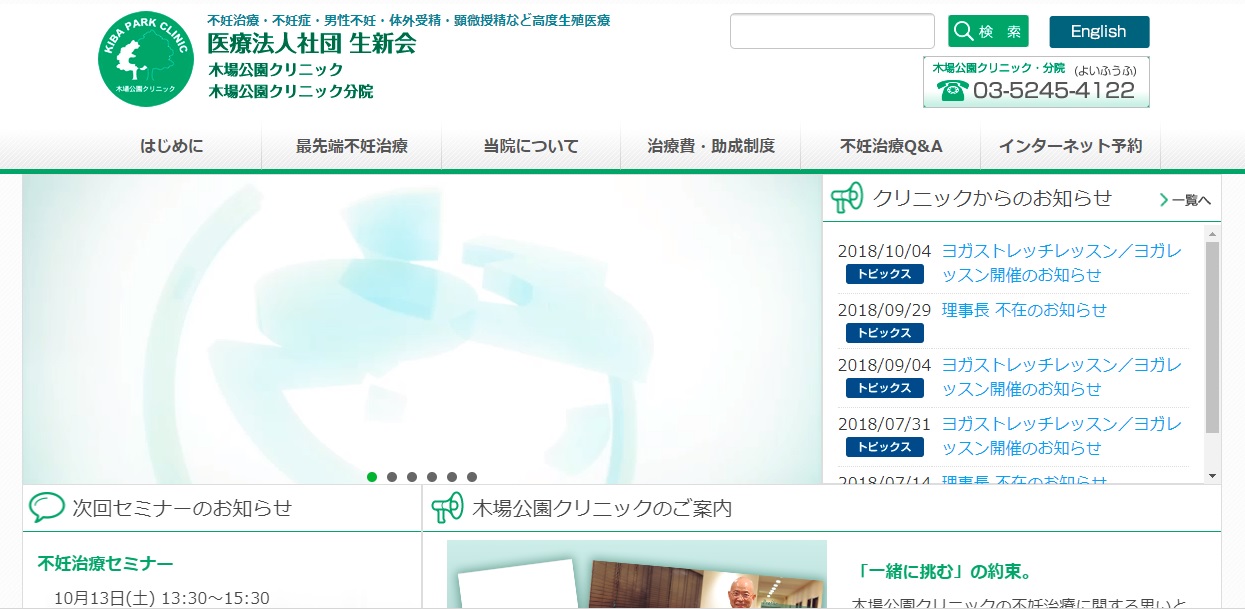Click the date 2018/10/04 in the news list
1245x611 pixels.
pos(884,251)
